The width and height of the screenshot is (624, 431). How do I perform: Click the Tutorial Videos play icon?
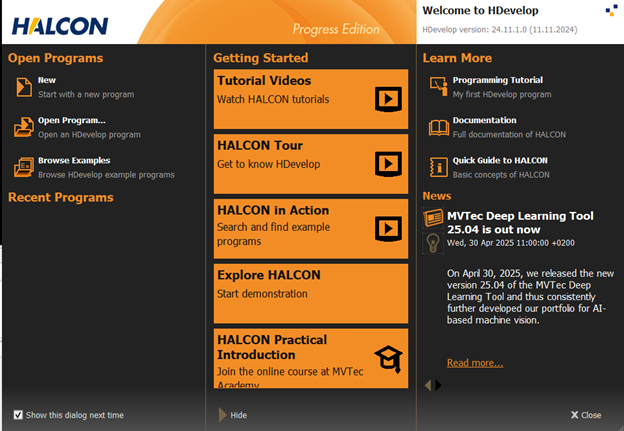(388, 99)
